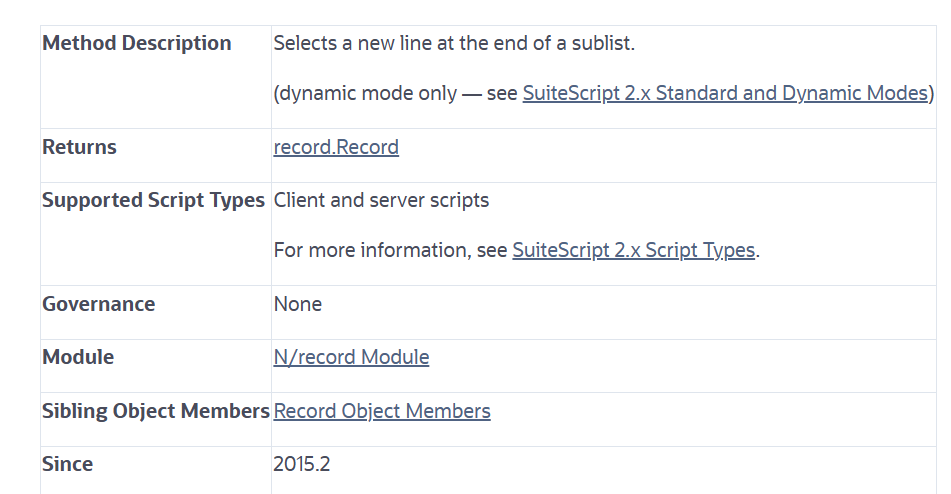The height and width of the screenshot is (494, 951).
Task: Click the Governance value 'None'
Action: 297,304
